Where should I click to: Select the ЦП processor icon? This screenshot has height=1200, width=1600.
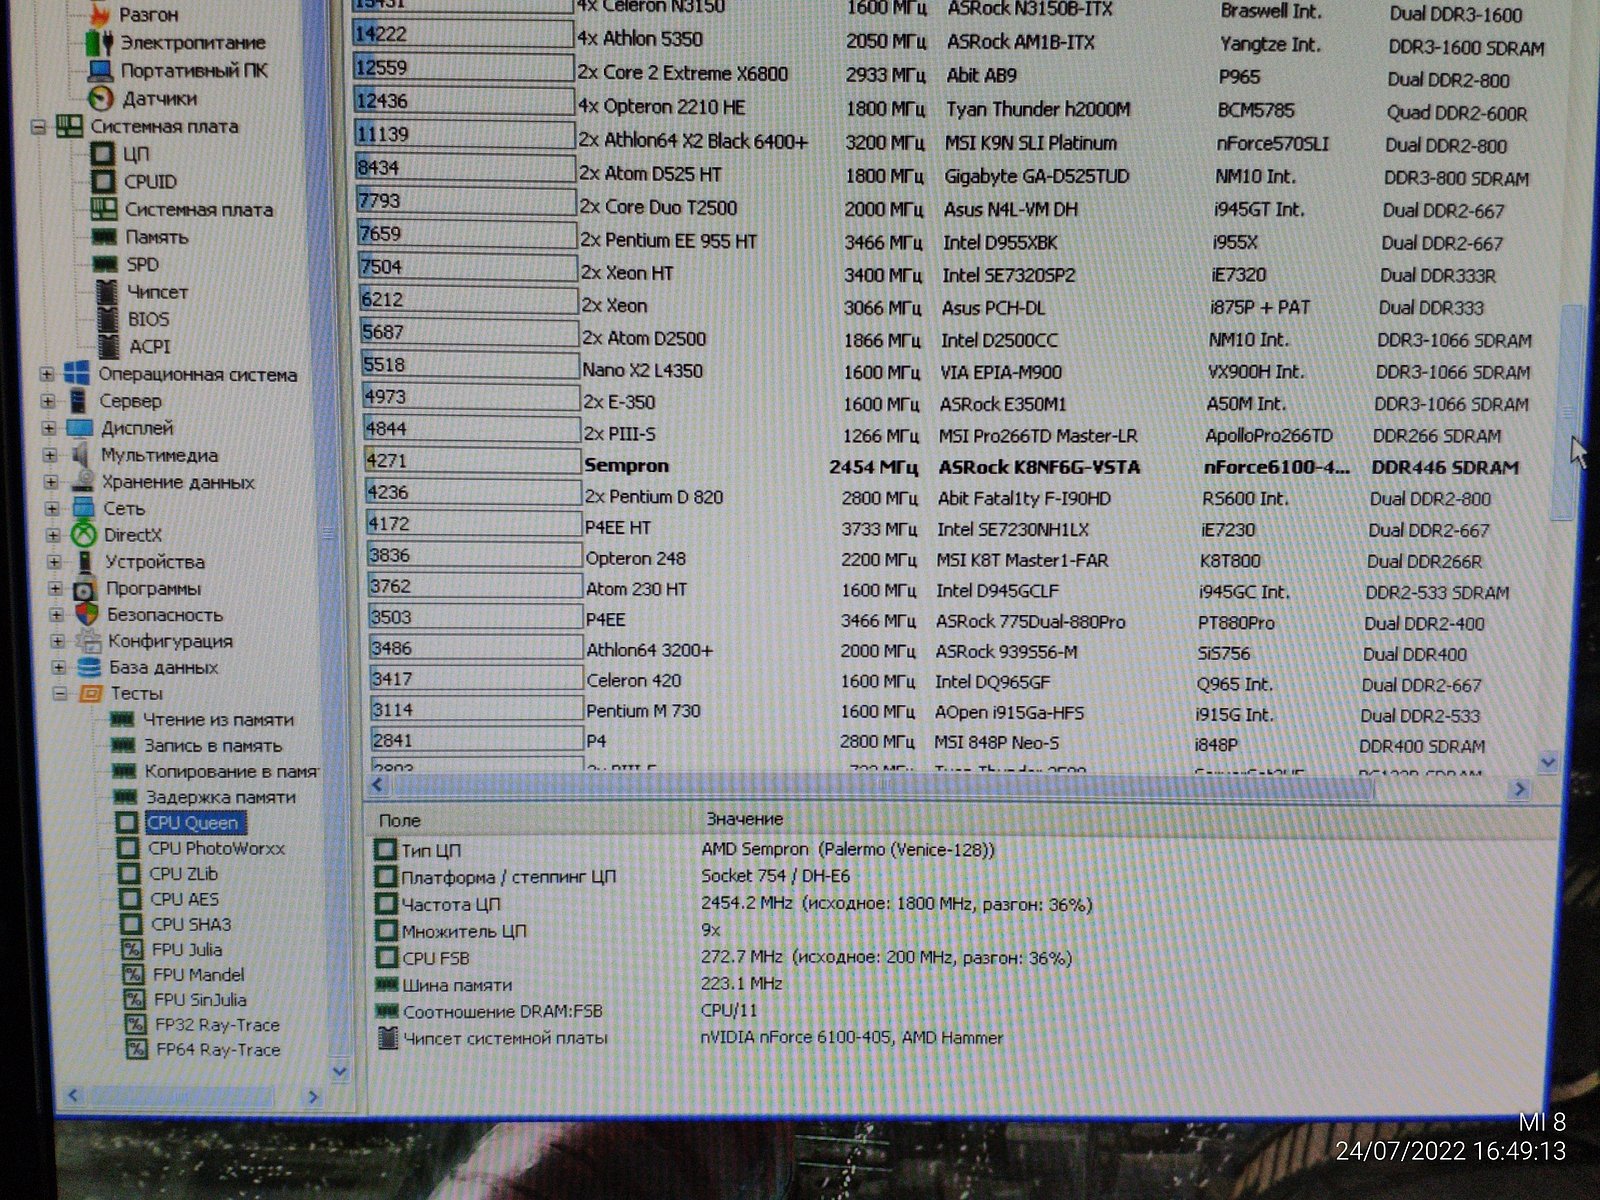[104, 154]
